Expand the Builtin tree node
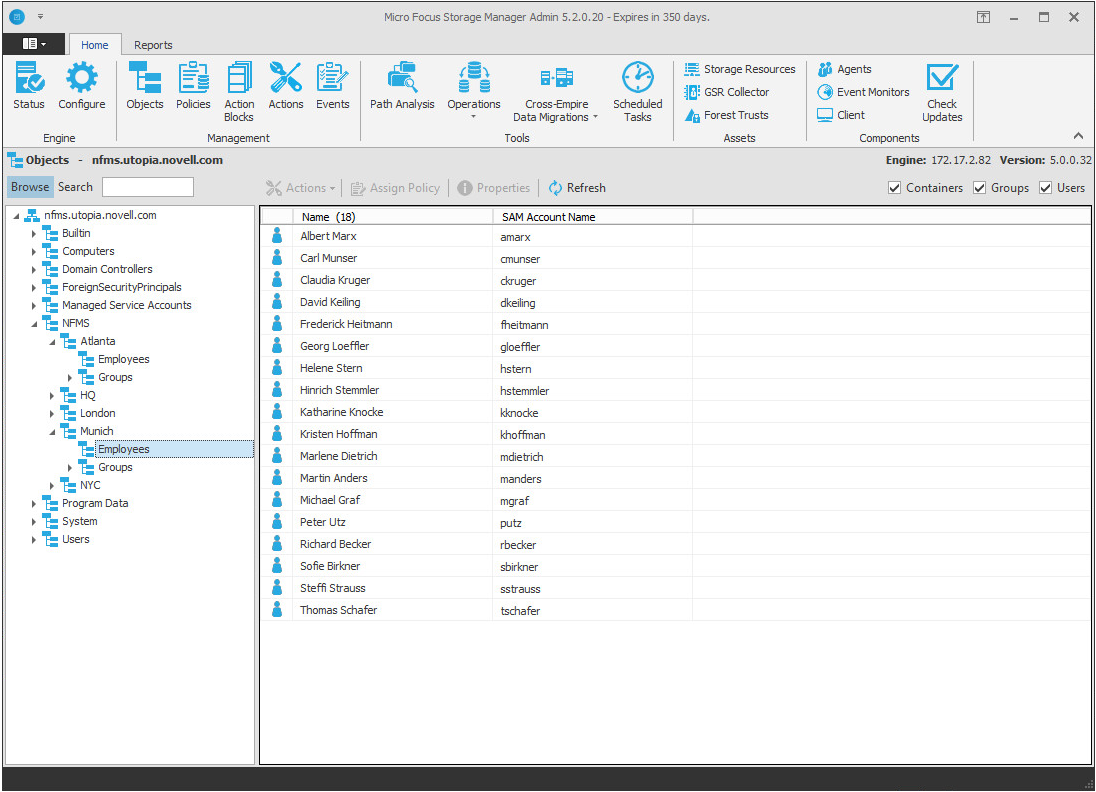This screenshot has width=1096, height=792. click(33, 234)
